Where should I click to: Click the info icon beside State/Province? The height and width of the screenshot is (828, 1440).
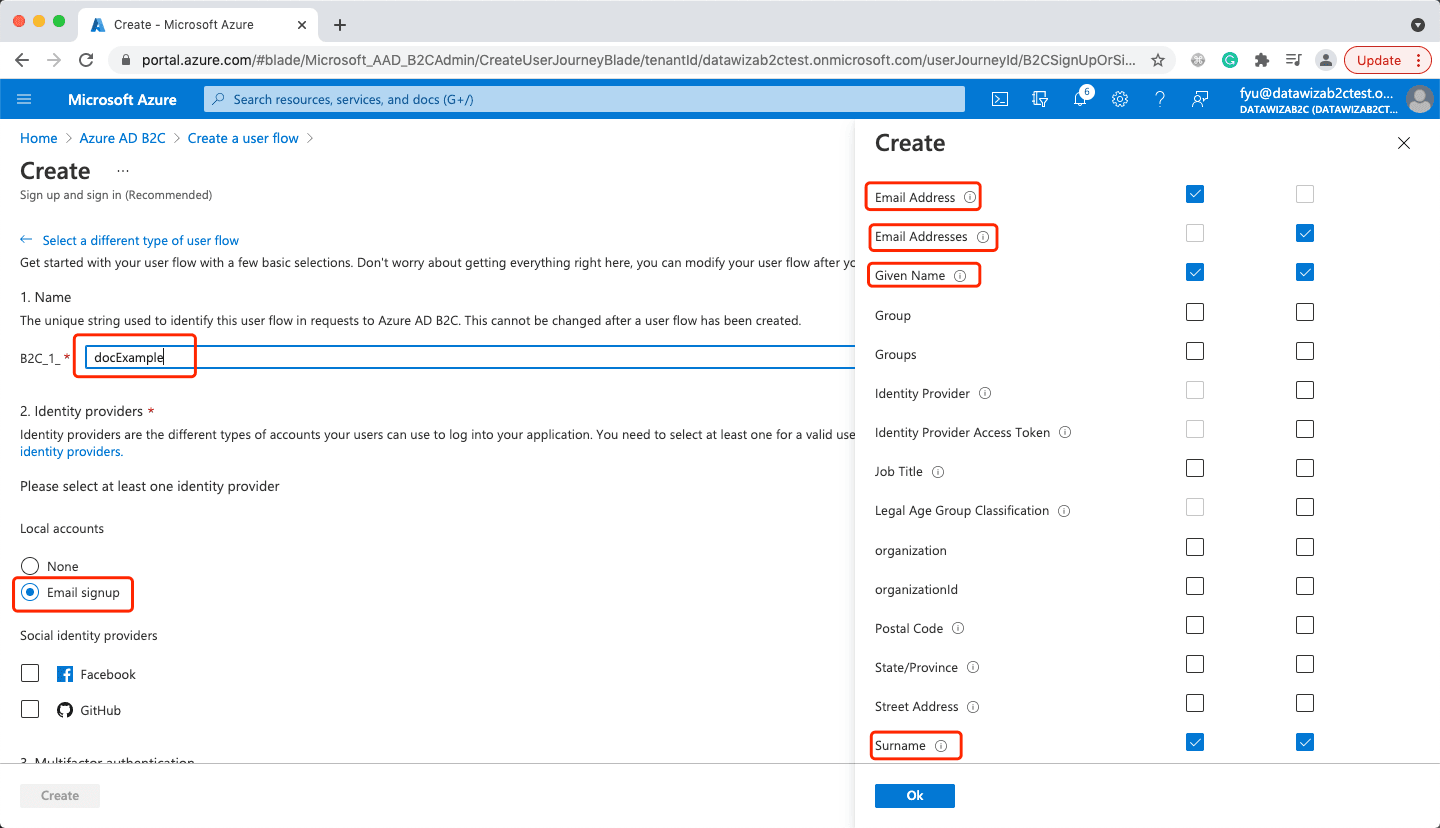pos(973,667)
